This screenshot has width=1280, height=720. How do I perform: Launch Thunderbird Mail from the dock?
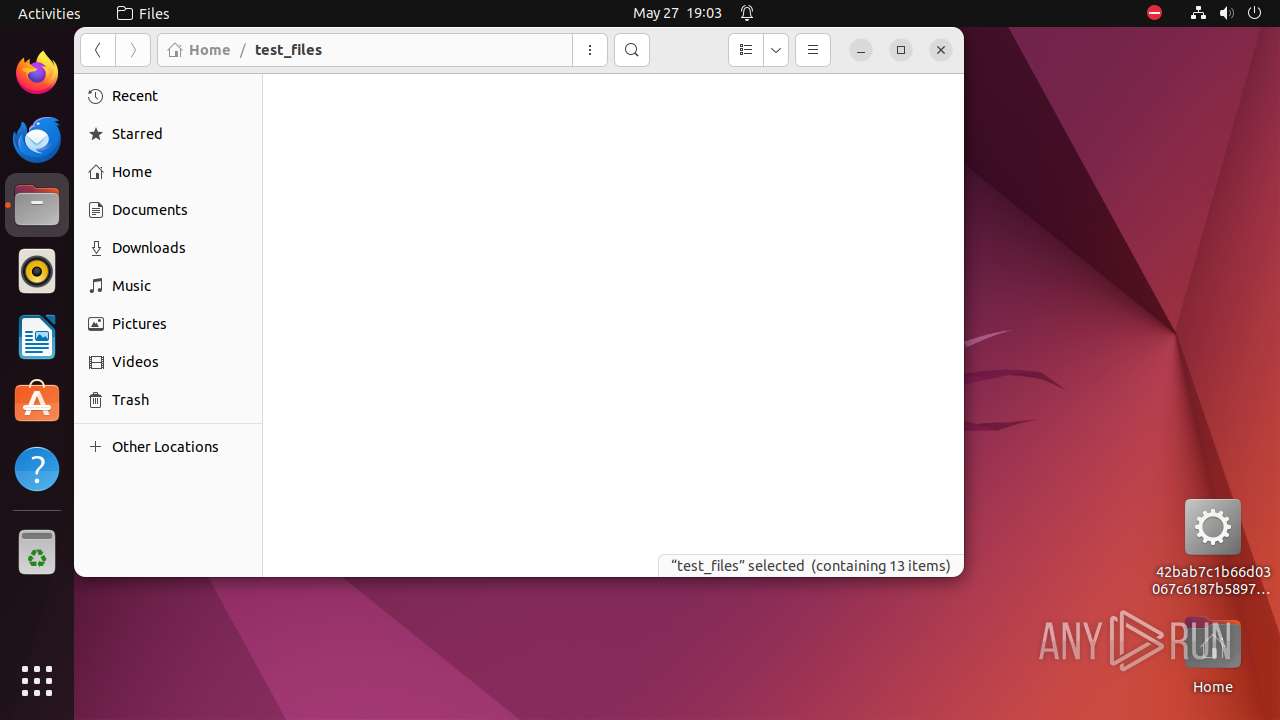click(x=37, y=139)
